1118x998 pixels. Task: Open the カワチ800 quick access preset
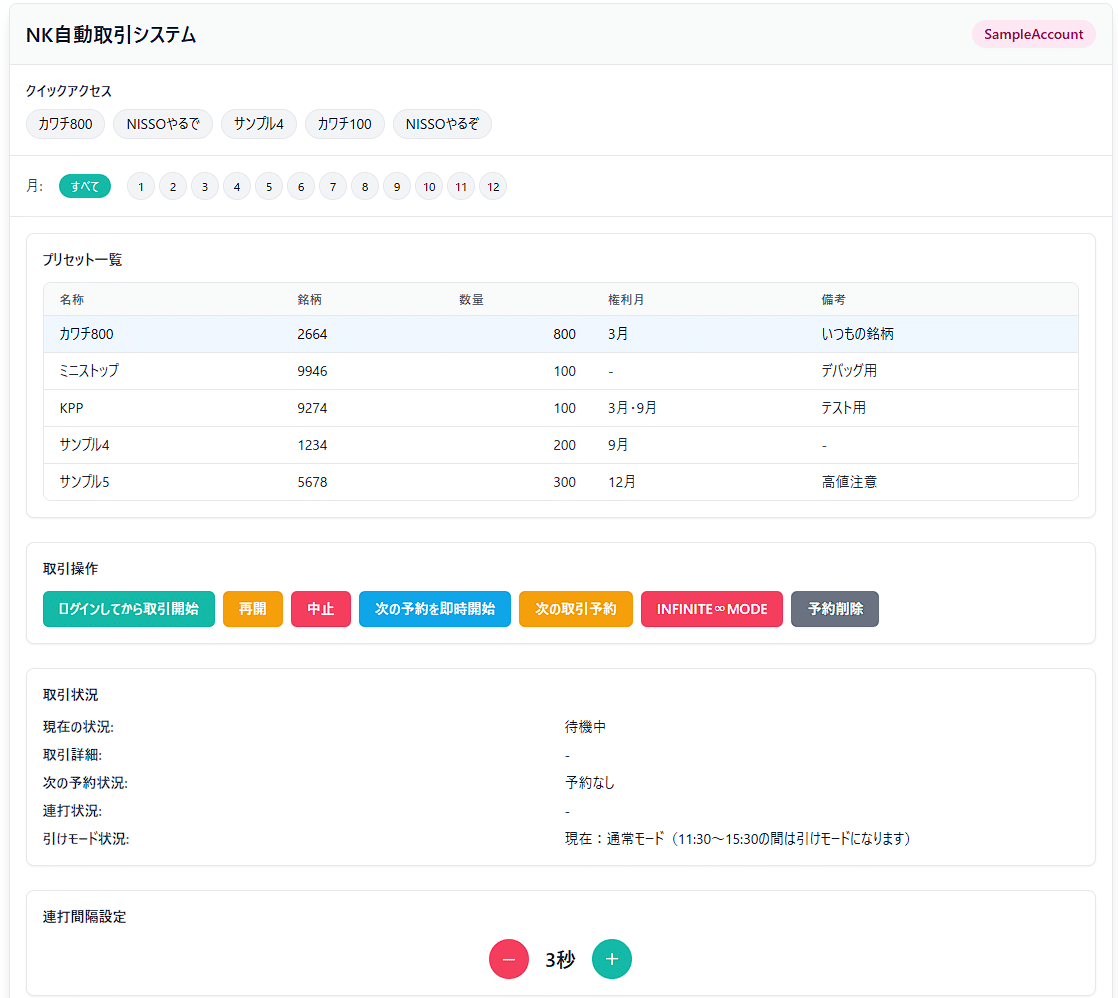point(65,124)
